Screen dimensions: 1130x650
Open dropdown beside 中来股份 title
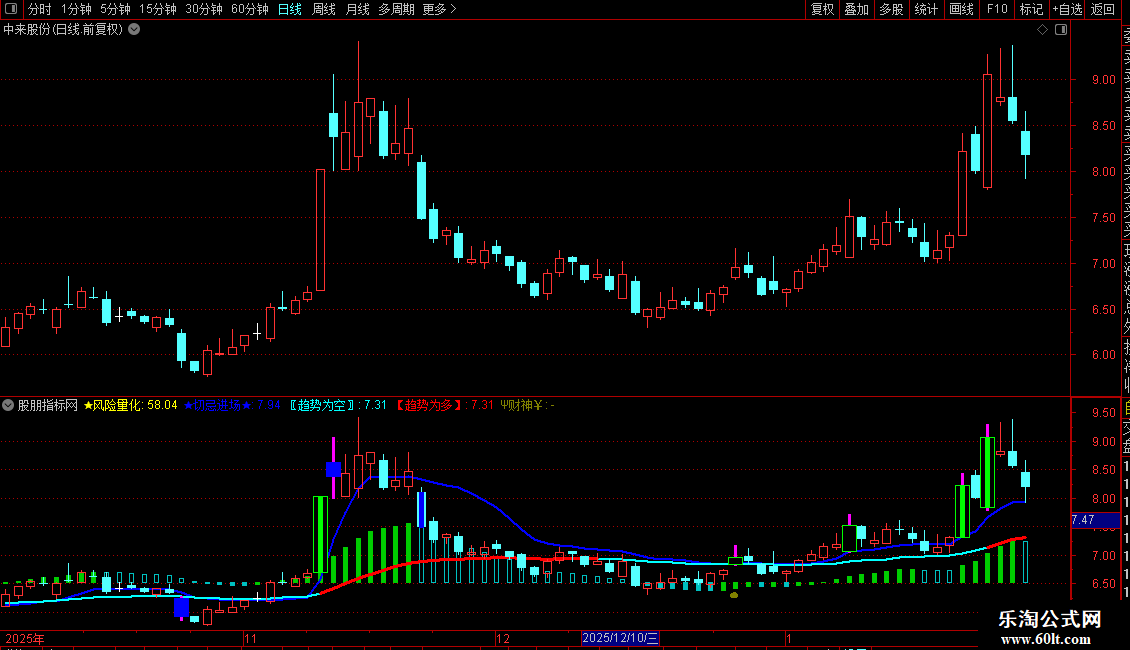134,30
